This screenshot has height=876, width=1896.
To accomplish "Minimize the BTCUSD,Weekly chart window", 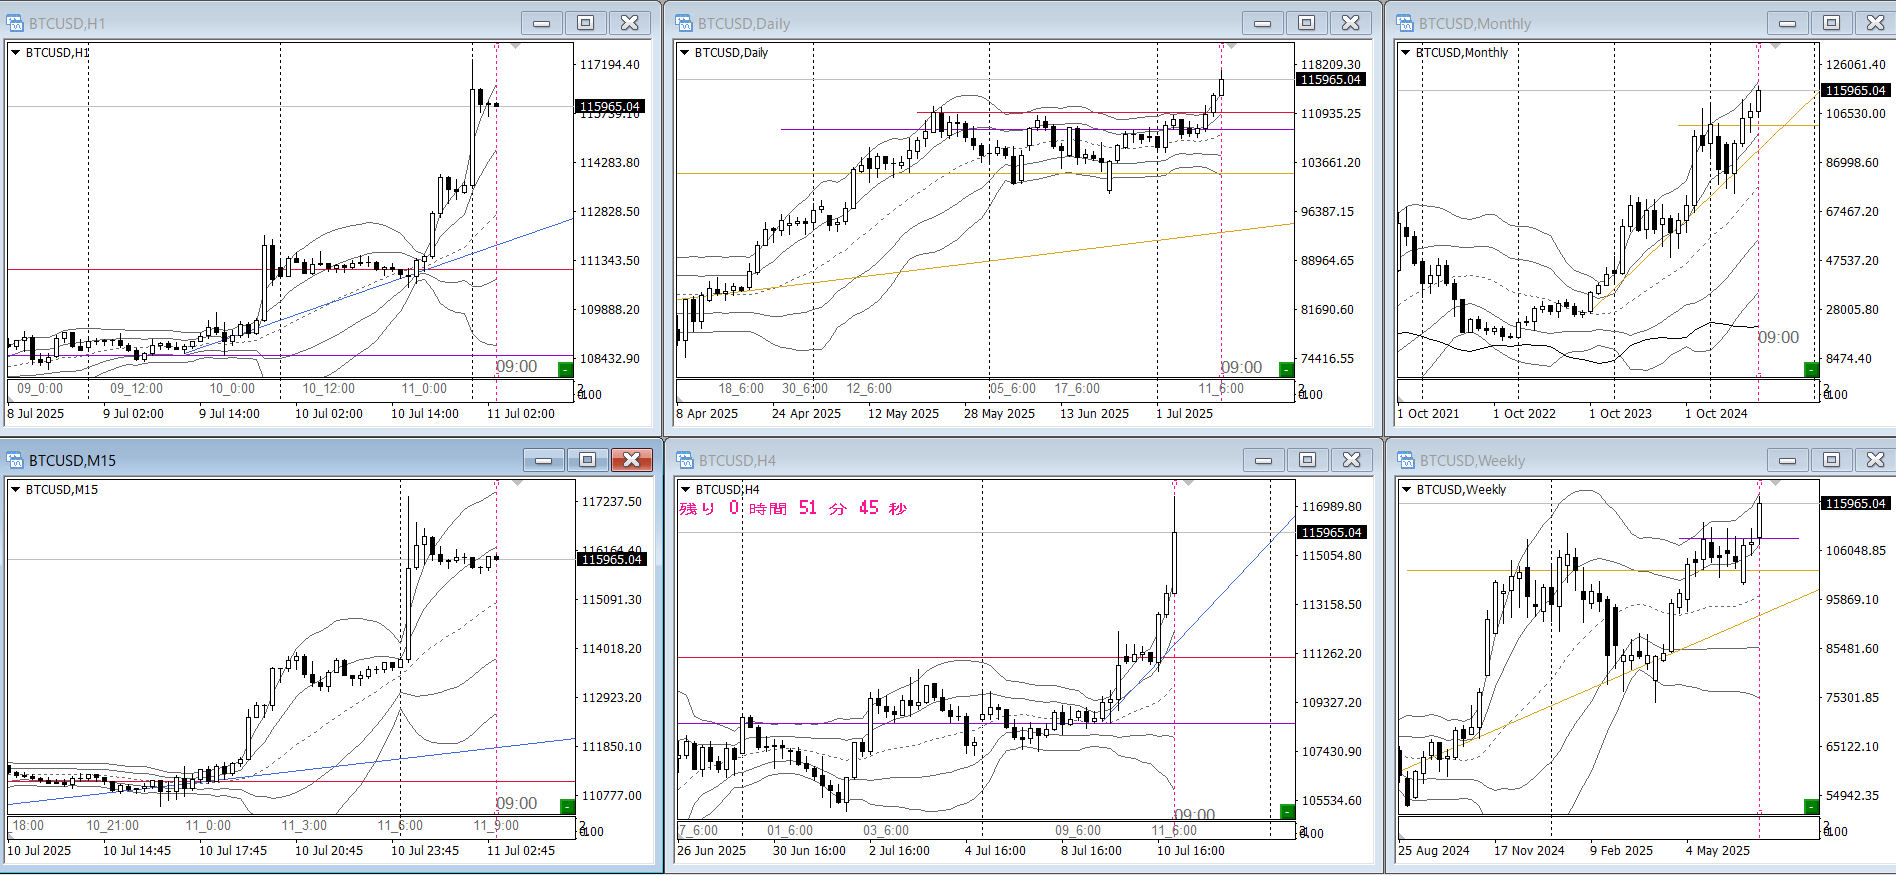I will coord(1787,460).
